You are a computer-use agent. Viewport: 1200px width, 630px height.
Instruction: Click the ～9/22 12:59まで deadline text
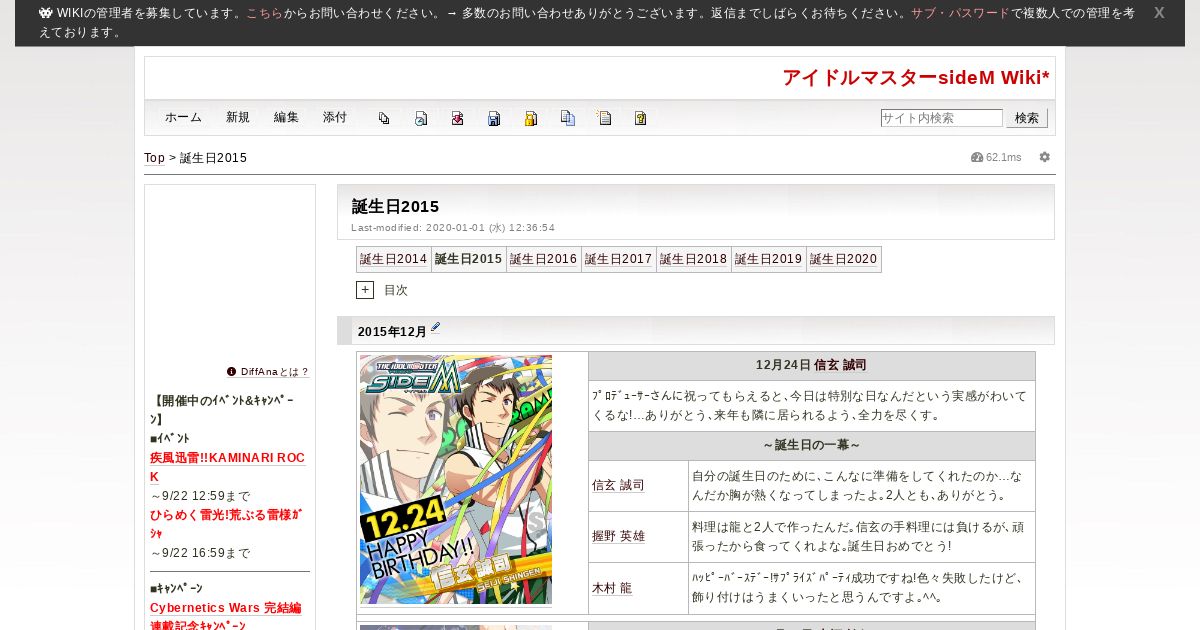coord(200,496)
